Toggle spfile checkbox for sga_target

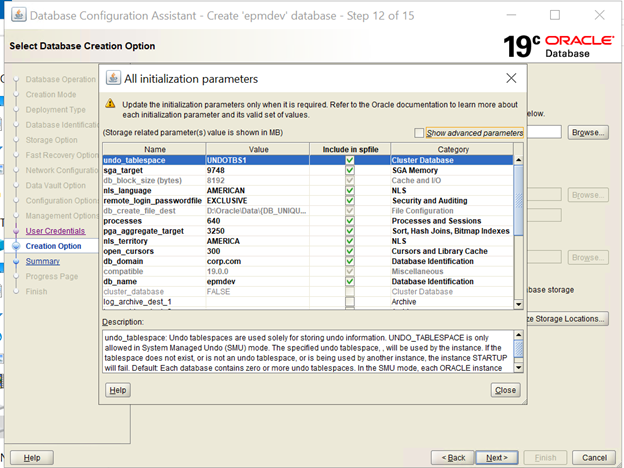[350, 170]
